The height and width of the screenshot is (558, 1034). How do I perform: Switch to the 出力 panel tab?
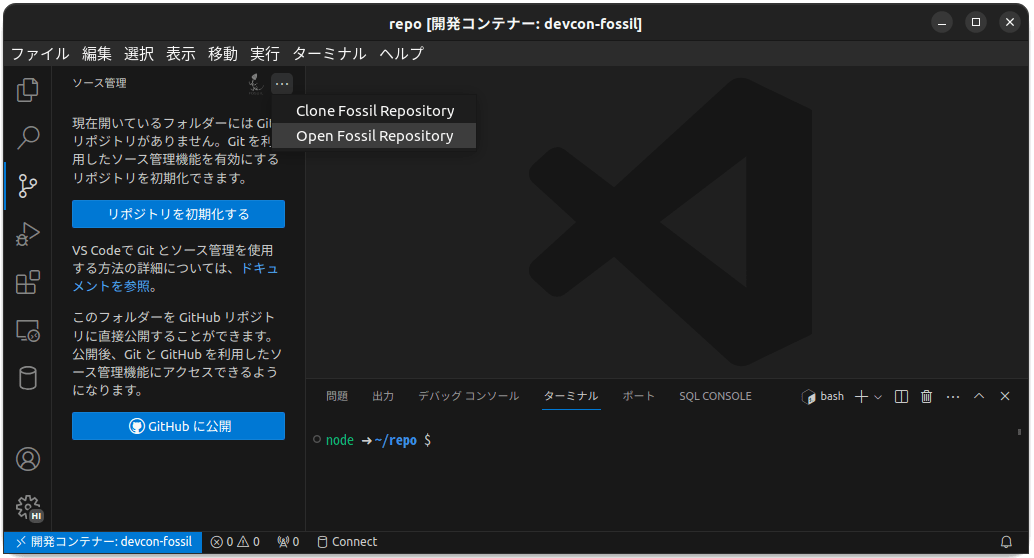coord(383,396)
